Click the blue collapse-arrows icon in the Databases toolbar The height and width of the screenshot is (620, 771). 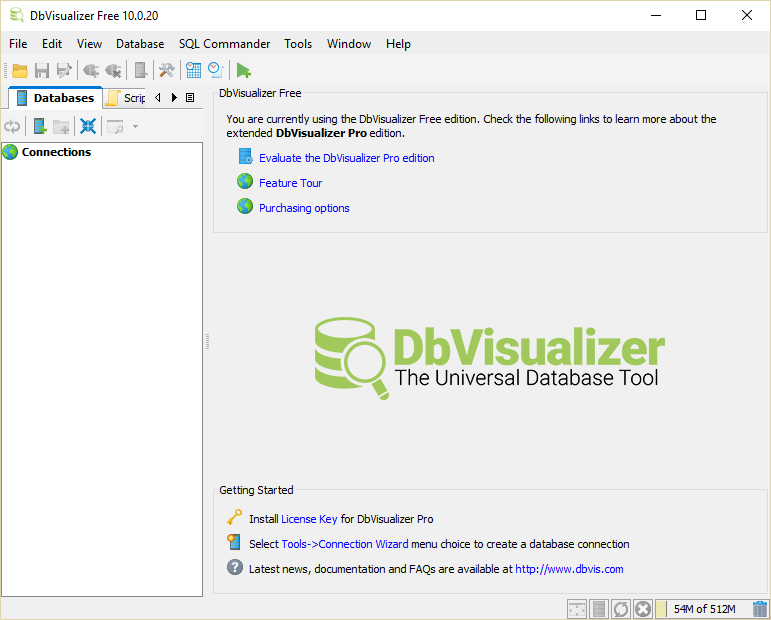(88, 127)
